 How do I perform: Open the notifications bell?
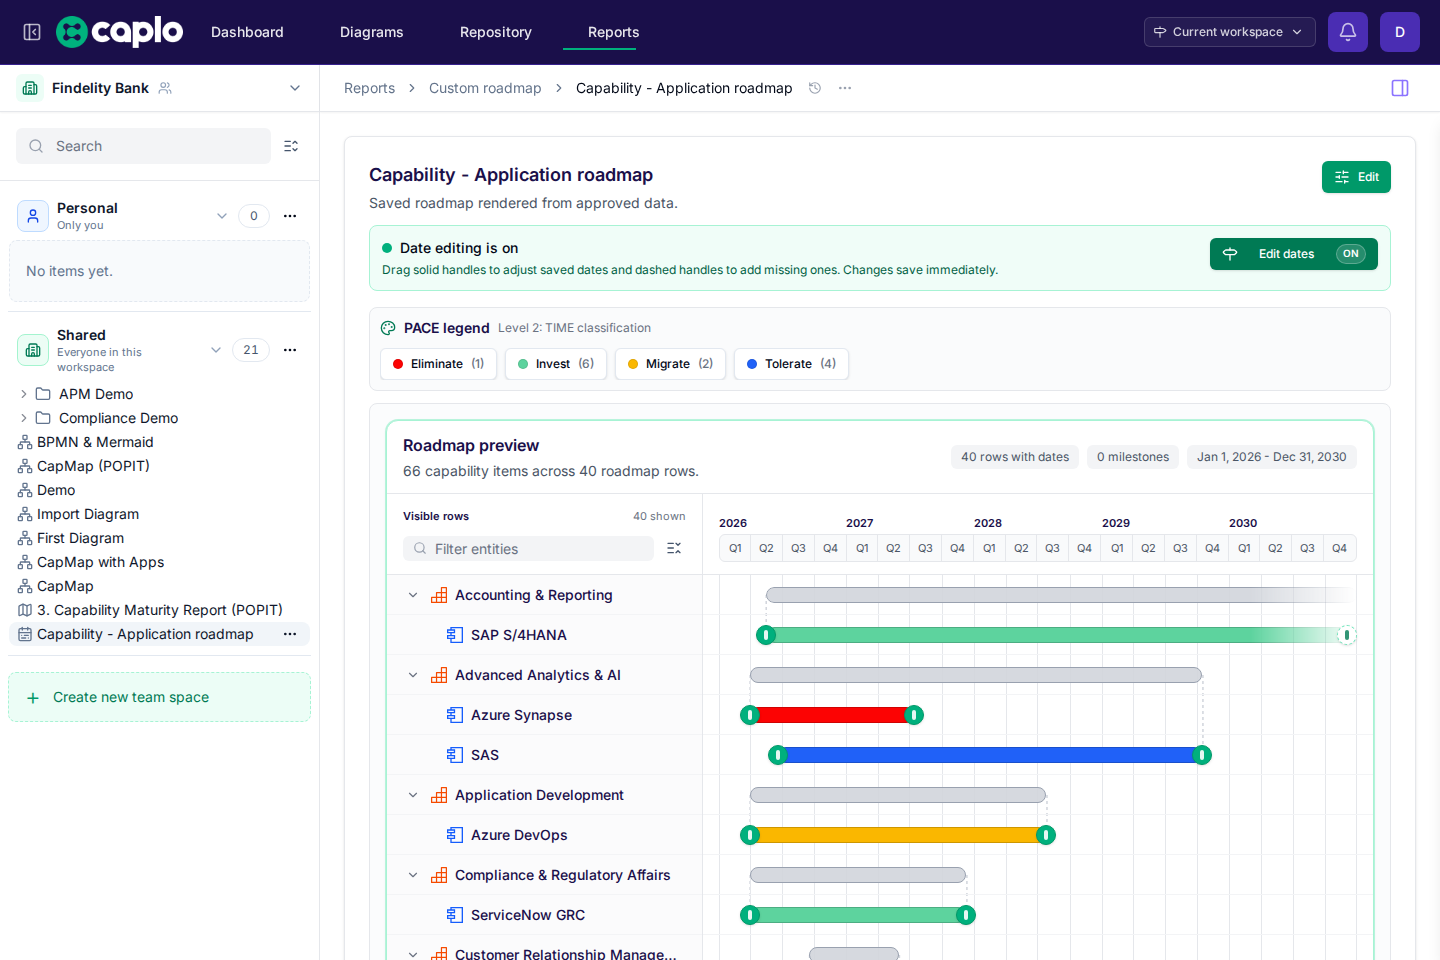pyautogui.click(x=1348, y=32)
